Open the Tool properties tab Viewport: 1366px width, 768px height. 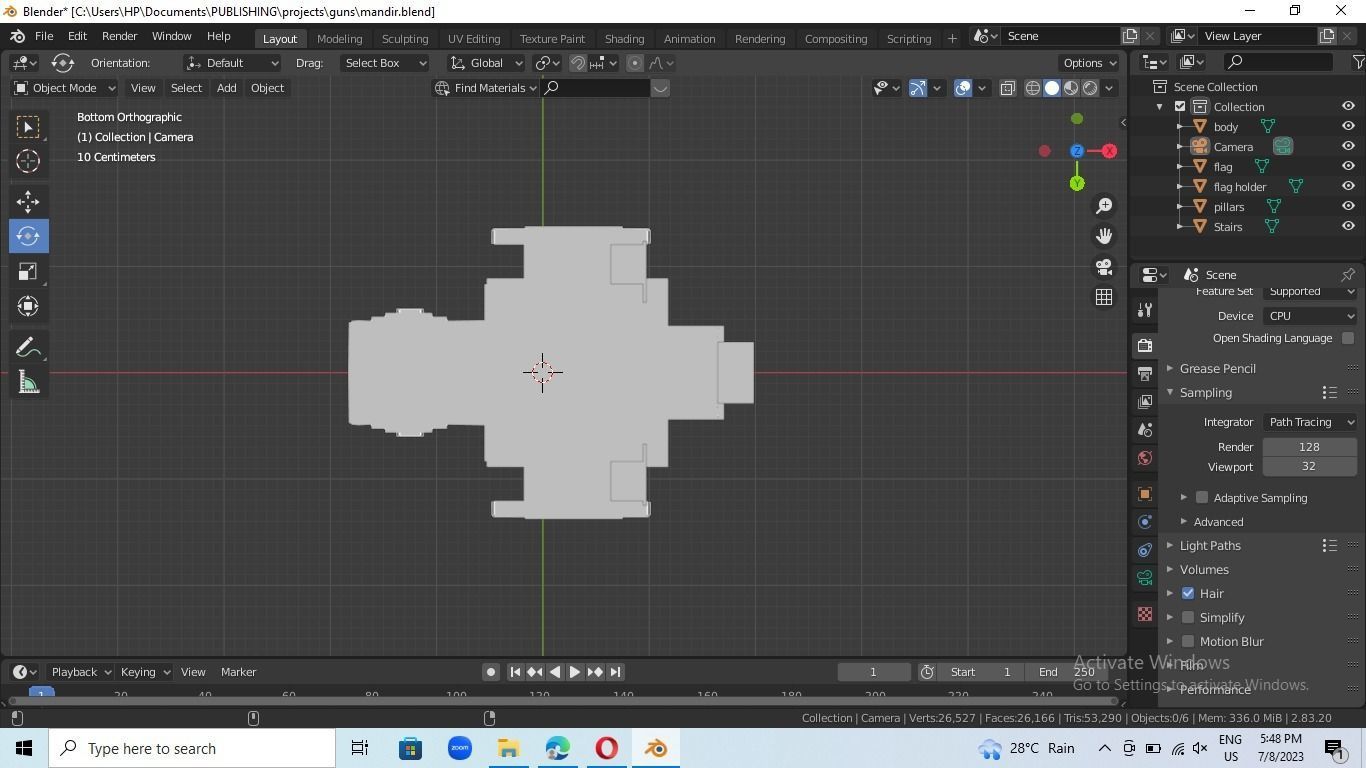tap(1145, 309)
